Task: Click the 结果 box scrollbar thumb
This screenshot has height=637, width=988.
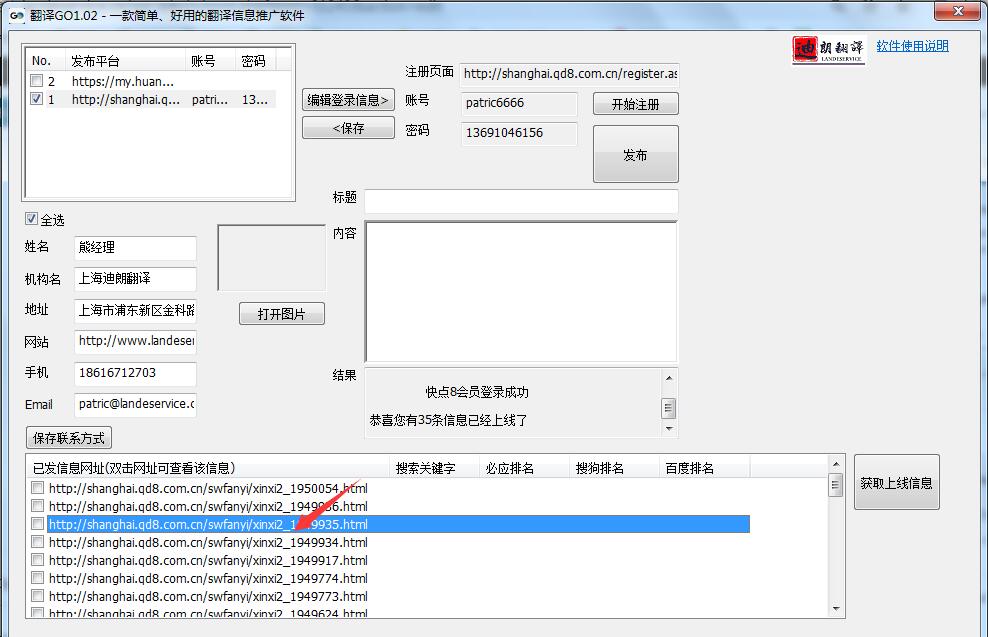Action: click(669, 408)
